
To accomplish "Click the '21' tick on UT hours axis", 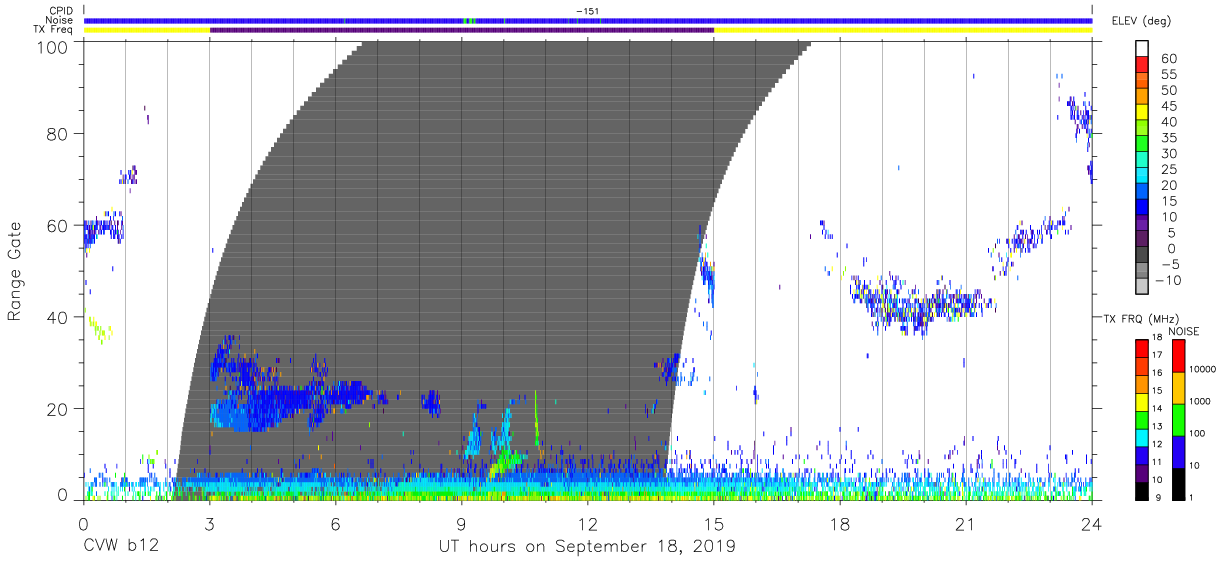I will point(966,523).
